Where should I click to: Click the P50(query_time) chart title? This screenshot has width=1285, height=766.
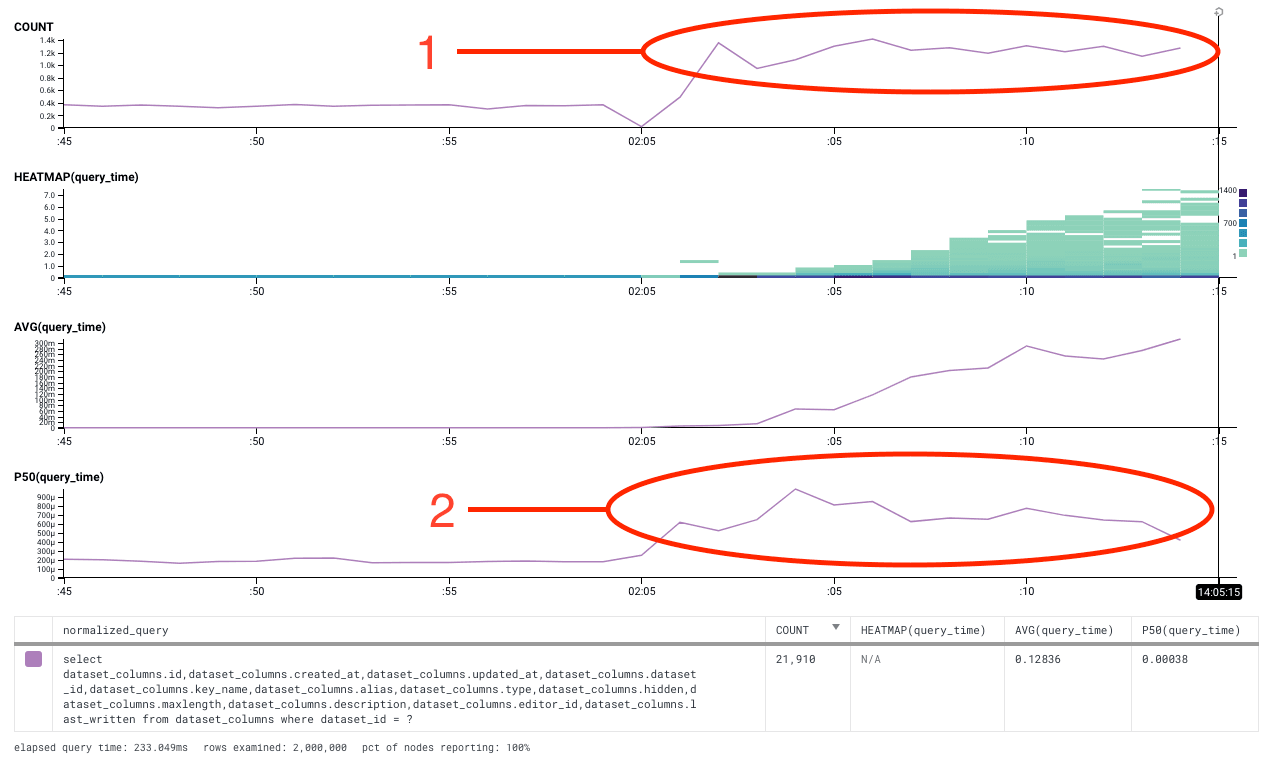coord(57,477)
